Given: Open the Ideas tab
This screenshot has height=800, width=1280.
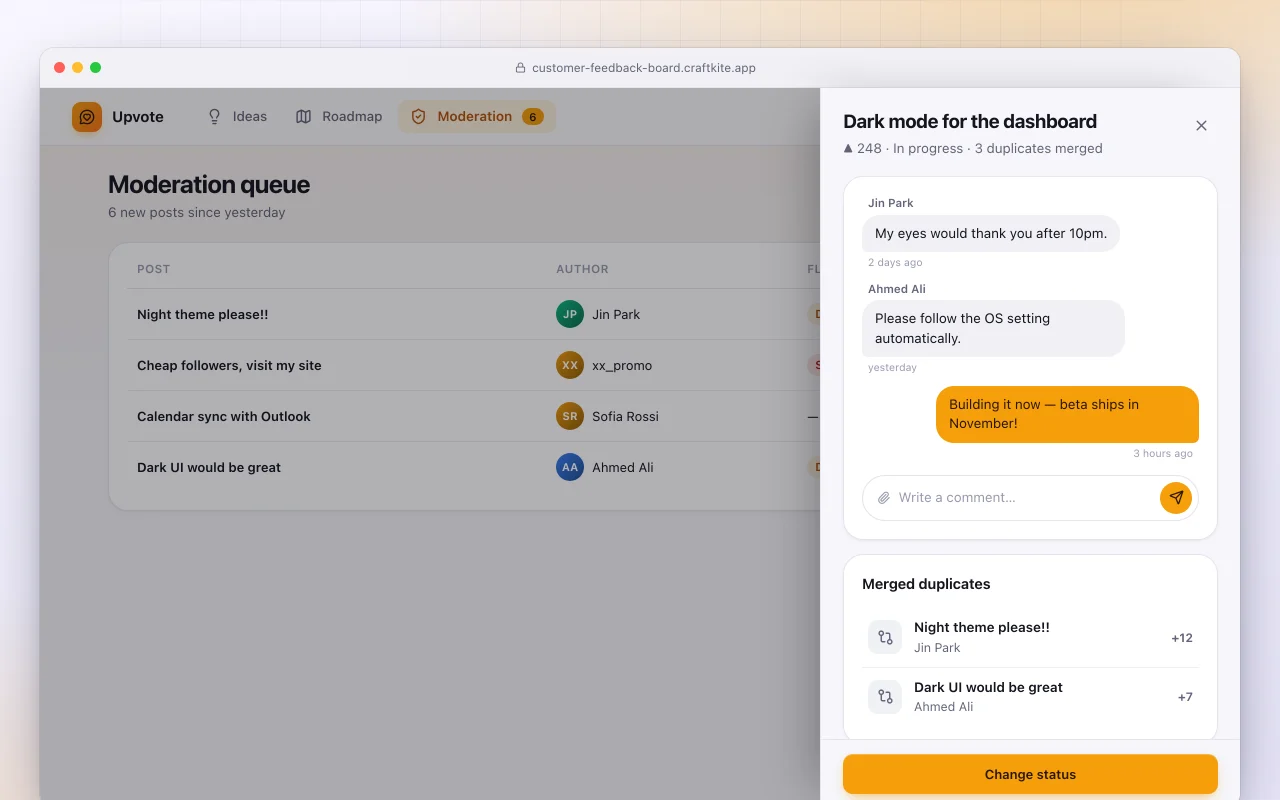Looking at the screenshot, I should coord(237,117).
